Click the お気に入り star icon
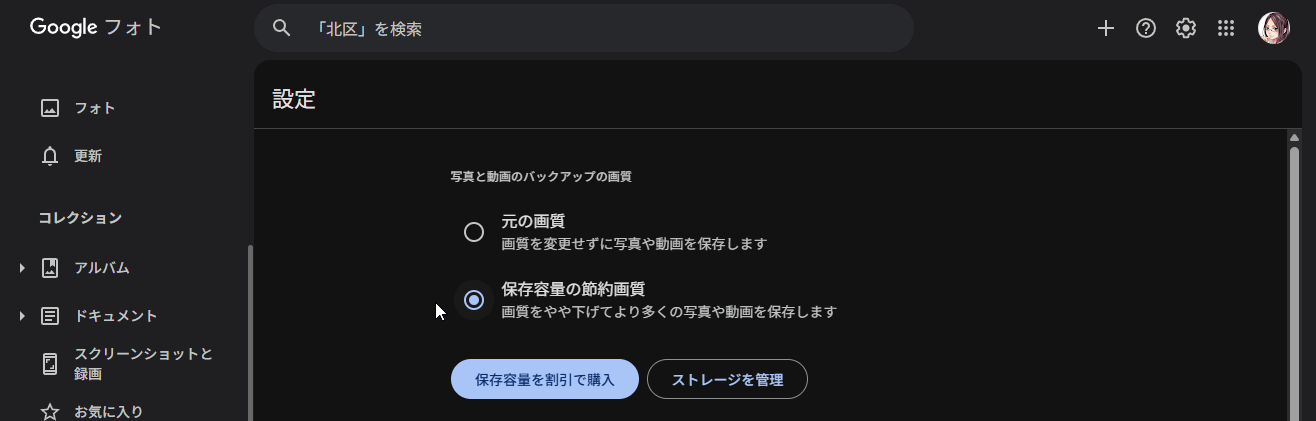This screenshot has width=1316, height=421. [x=50, y=411]
